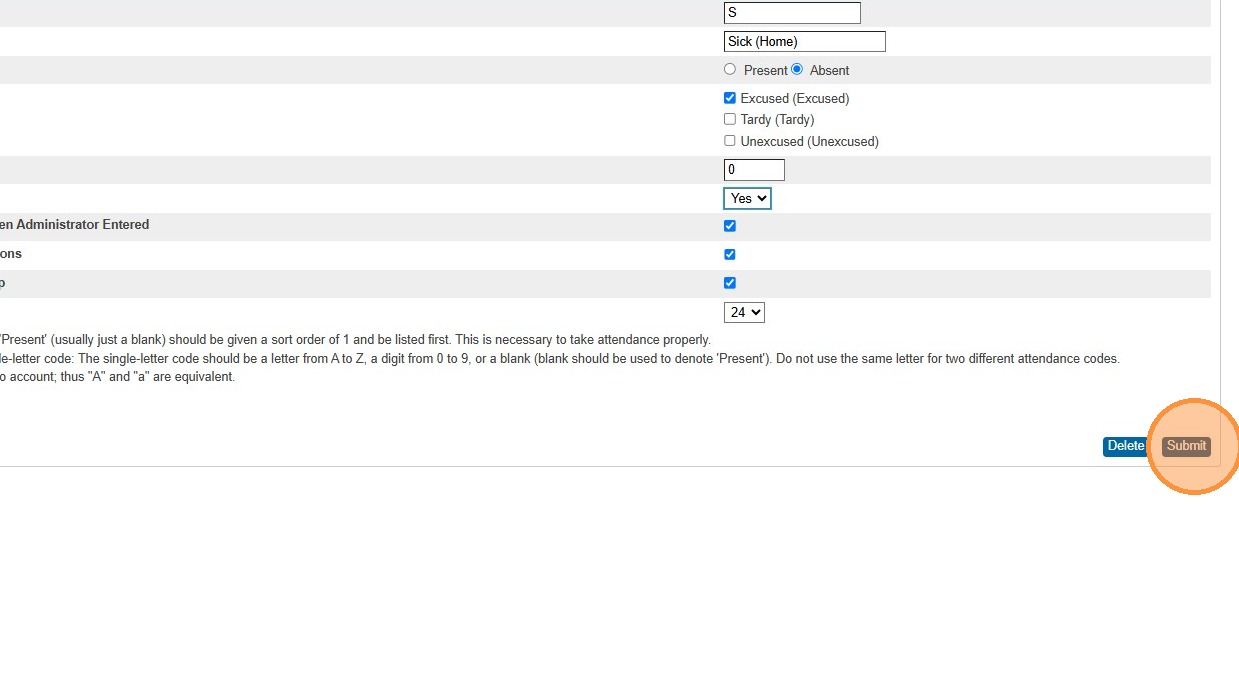Click the Submit button
Viewport: 1239px width, 693px height.
coord(1186,446)
